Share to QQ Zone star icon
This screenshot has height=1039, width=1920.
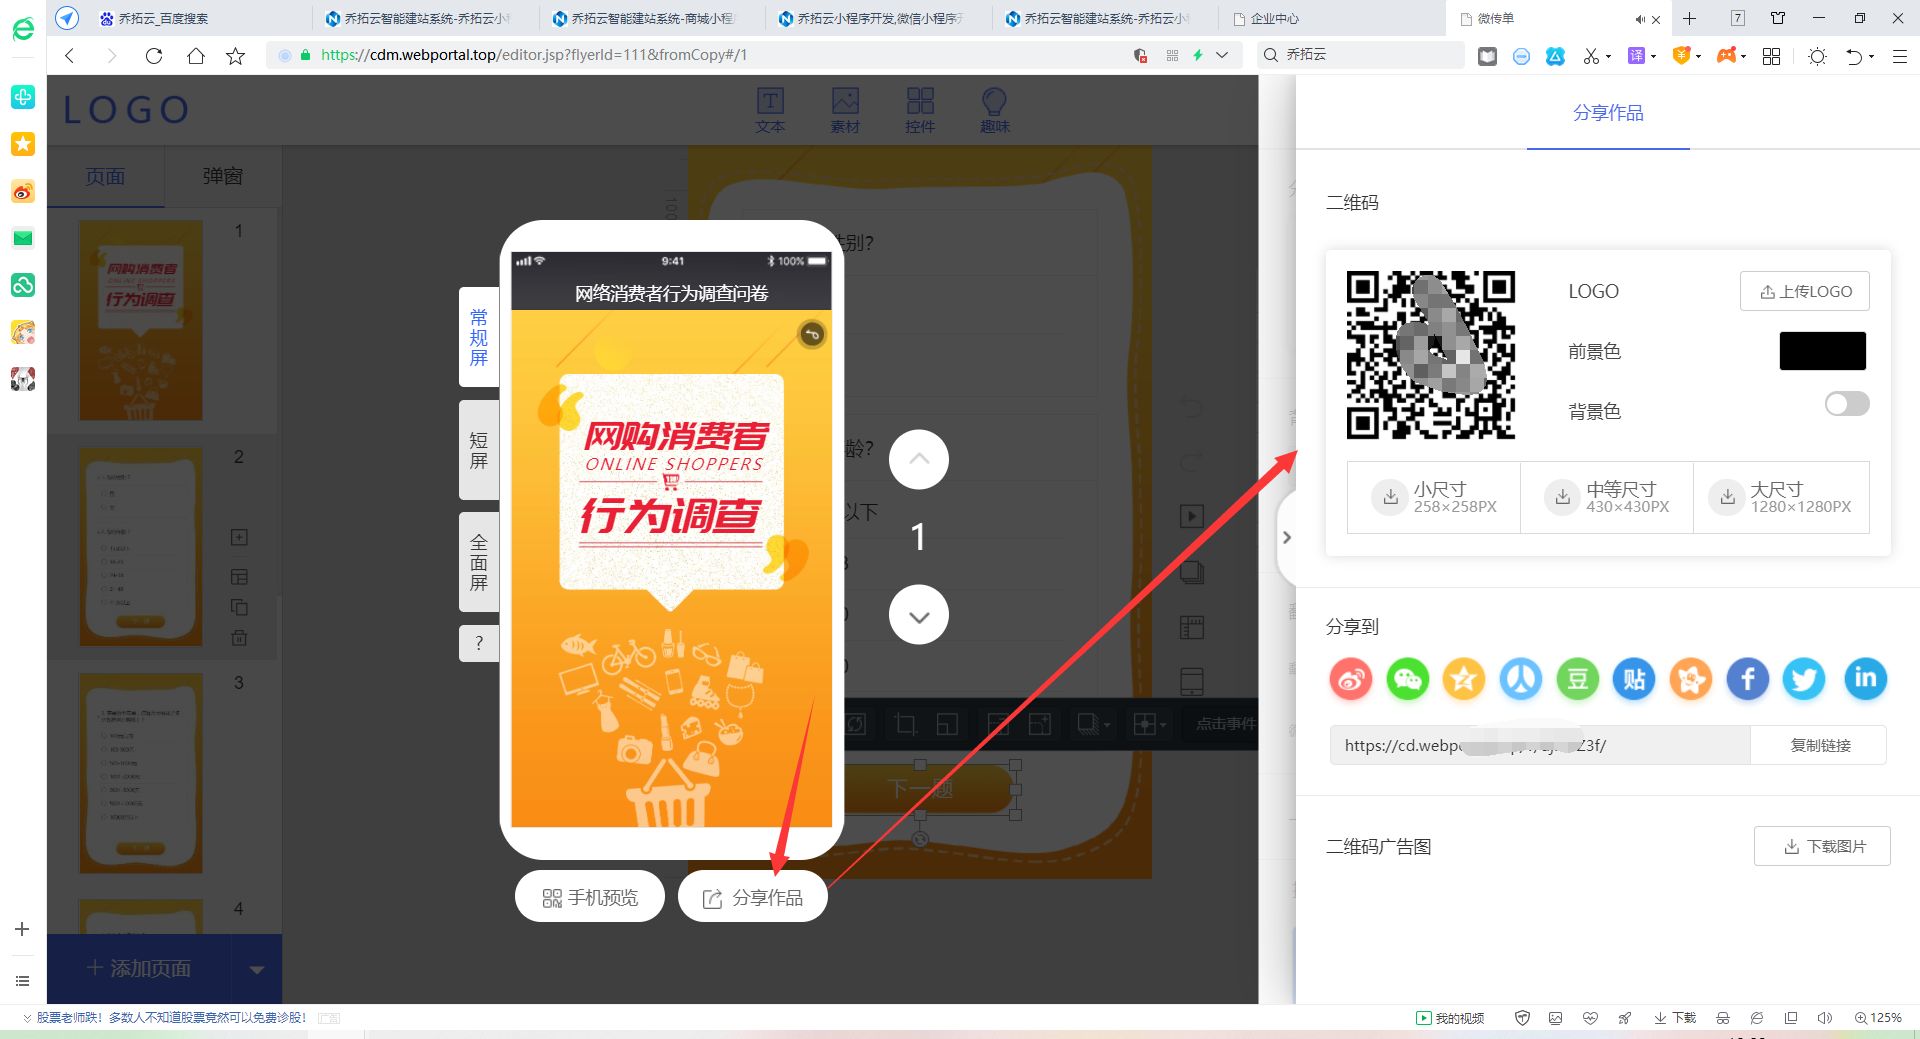pyautogui.click(x=1464, y=679)
